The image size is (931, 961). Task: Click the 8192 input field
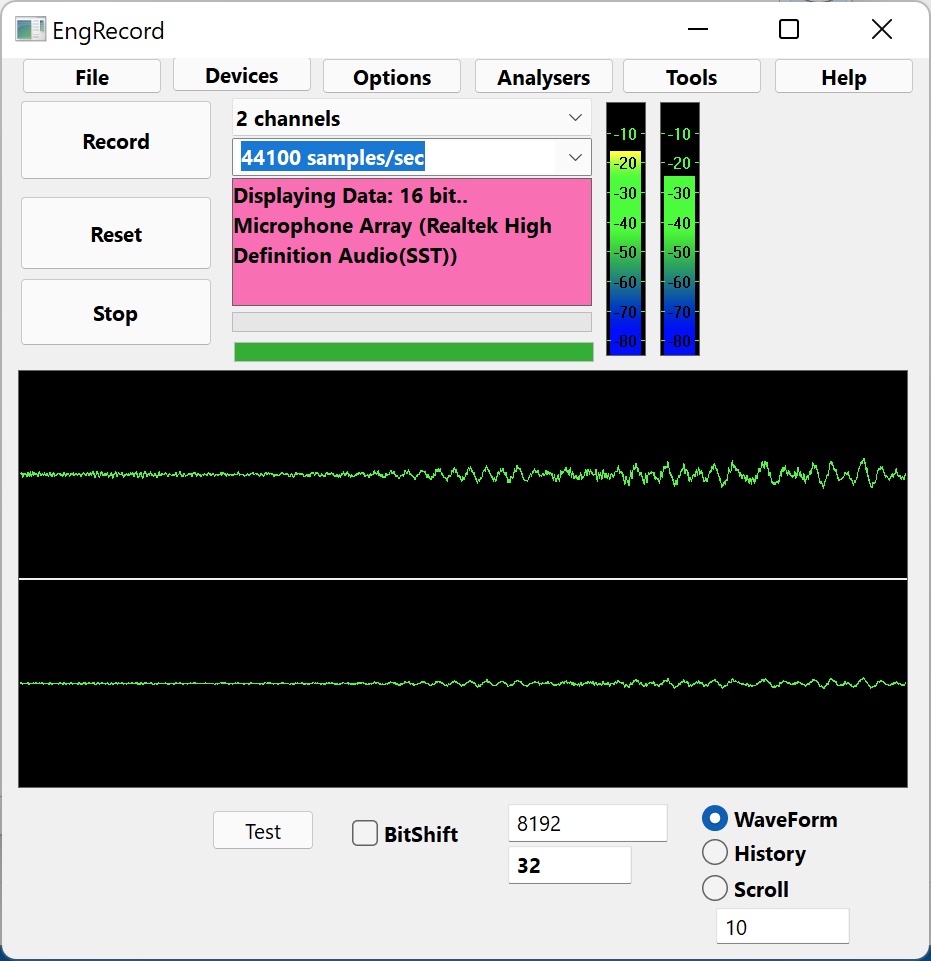coord(588,823)
